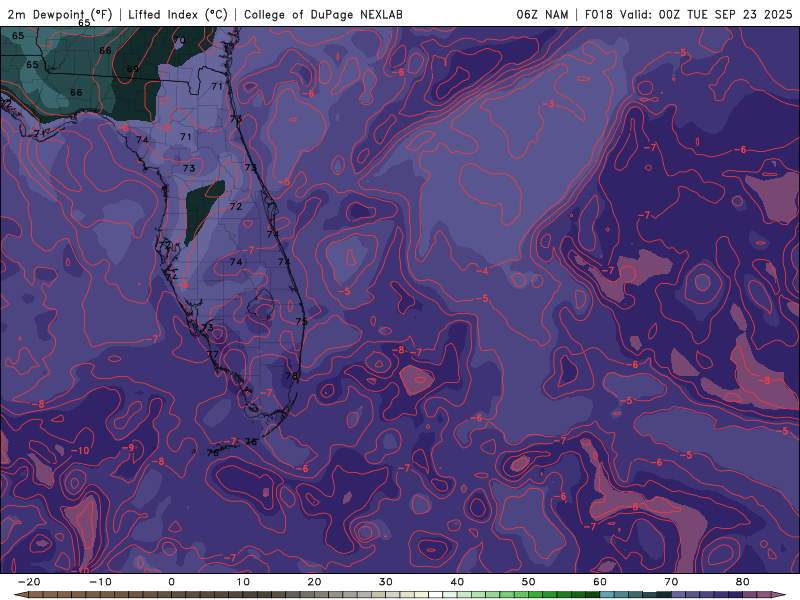Select the 70 dewpoint value on the map

click(x=180, y=40)
